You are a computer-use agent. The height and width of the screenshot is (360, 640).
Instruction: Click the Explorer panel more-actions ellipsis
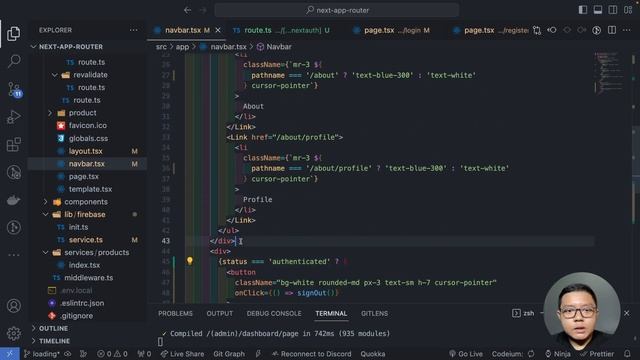133,30
